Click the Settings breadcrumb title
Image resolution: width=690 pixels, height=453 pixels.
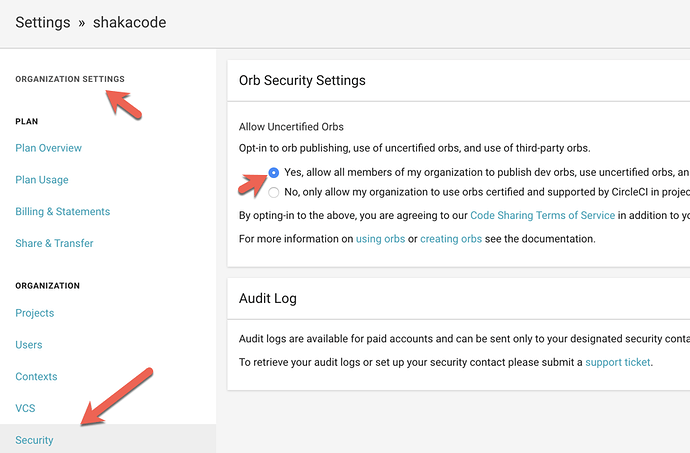(x=43, y=22)
